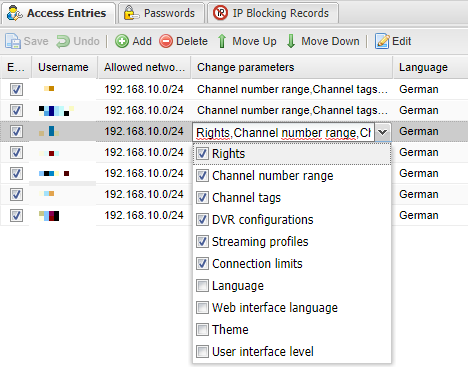Click the Undo arrow icon
Screen dimensions: 468x392
(x=63, y=41)
